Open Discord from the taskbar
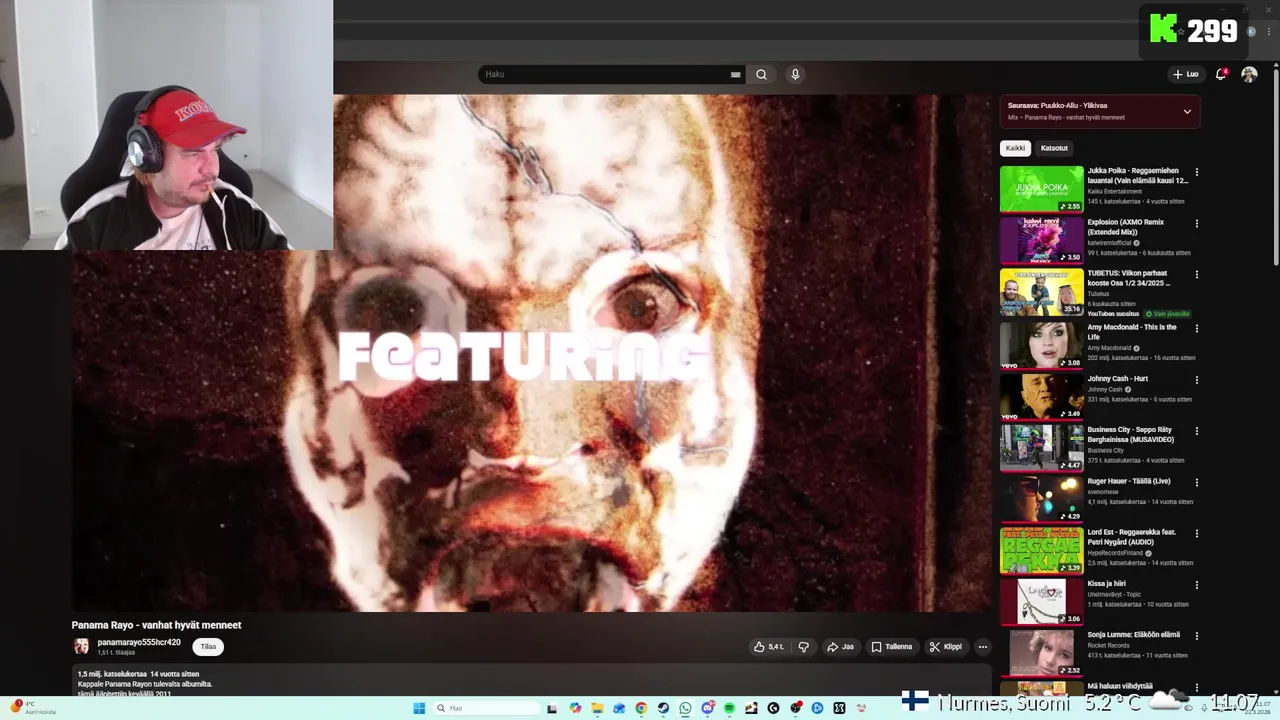This screenshot has height=720, width=1280. coord(708,708)
